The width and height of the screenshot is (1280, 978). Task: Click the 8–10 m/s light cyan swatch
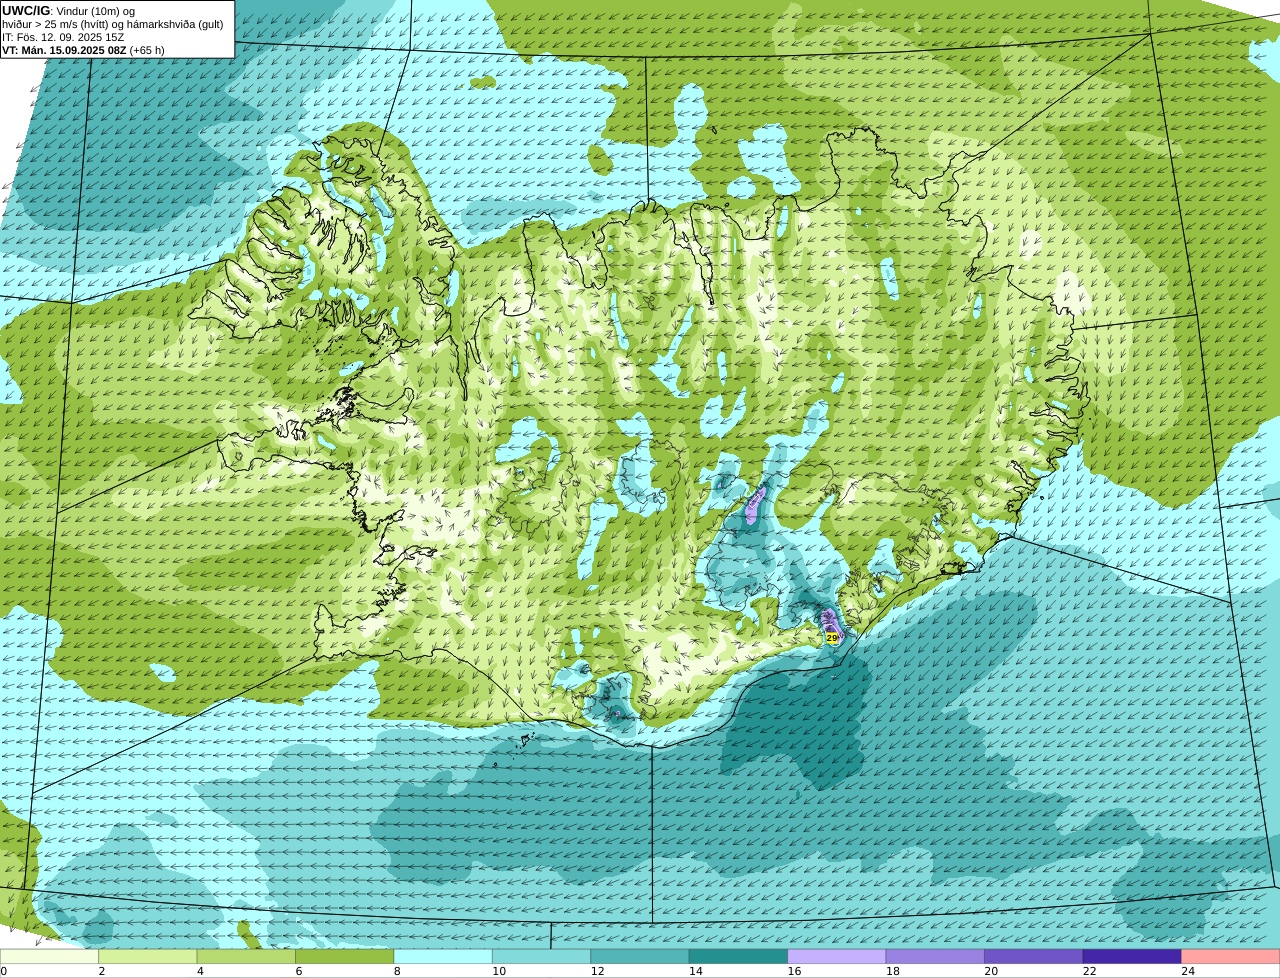[443, 956]
